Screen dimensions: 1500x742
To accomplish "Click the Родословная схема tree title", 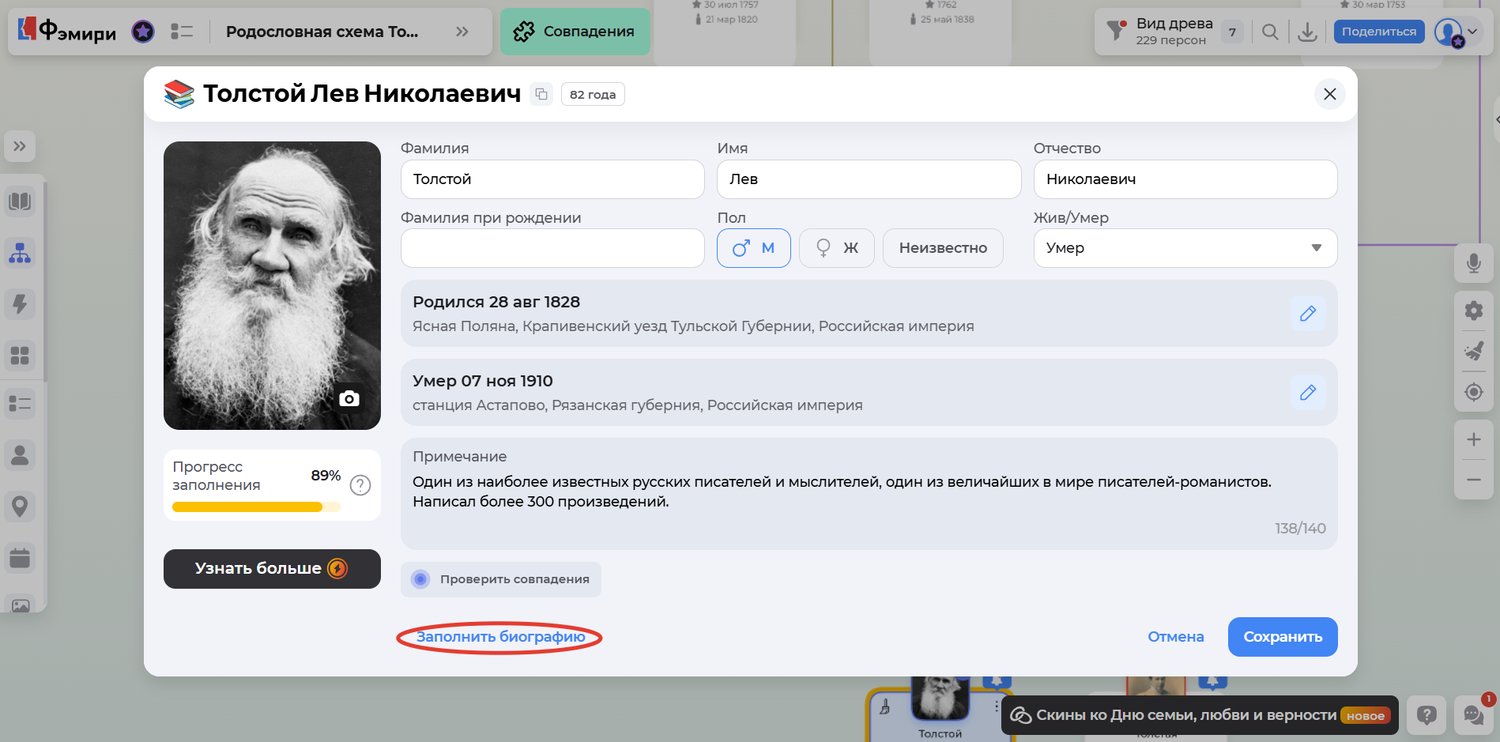I will pos(322,32).
